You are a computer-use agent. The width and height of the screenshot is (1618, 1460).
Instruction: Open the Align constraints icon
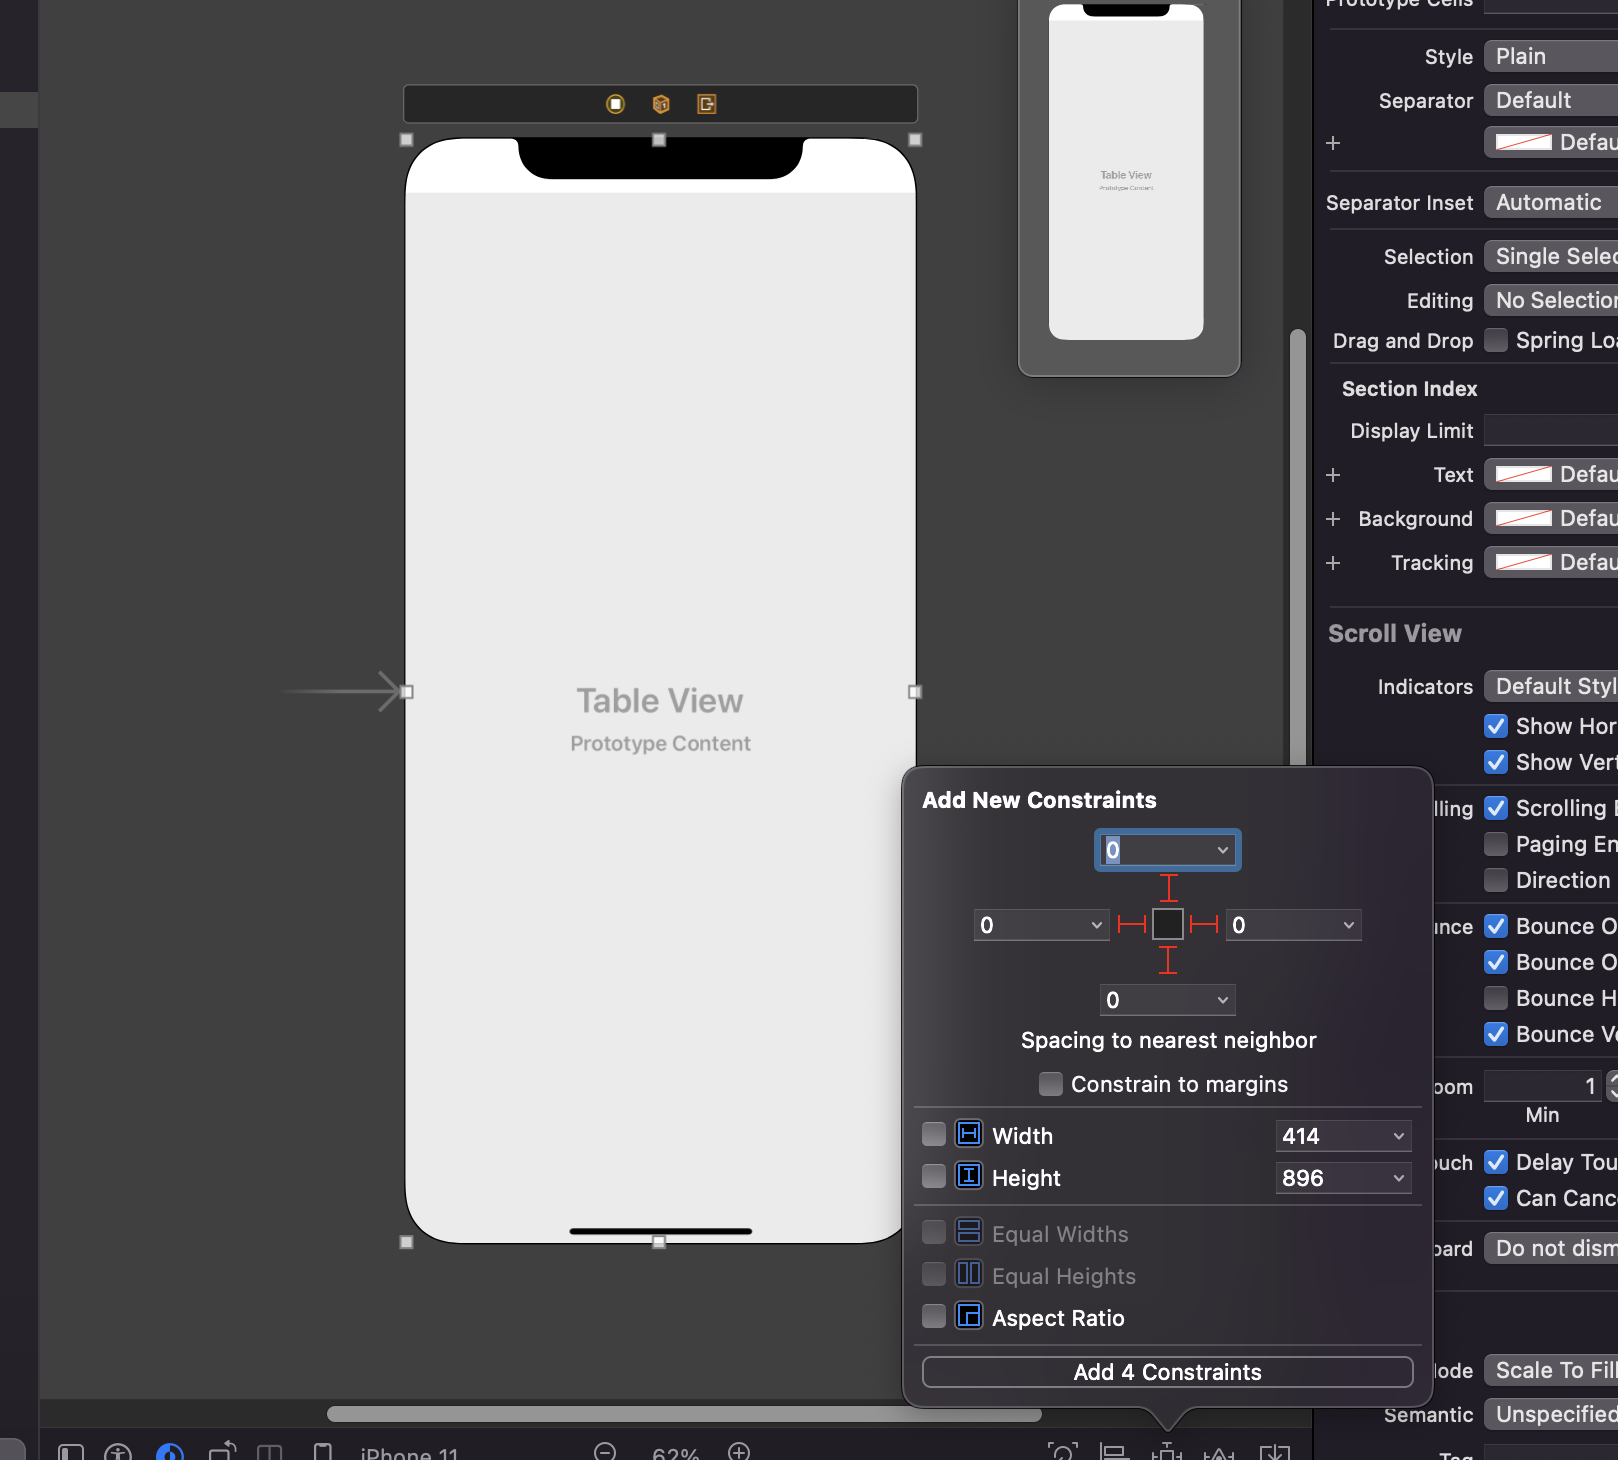1114,1452
